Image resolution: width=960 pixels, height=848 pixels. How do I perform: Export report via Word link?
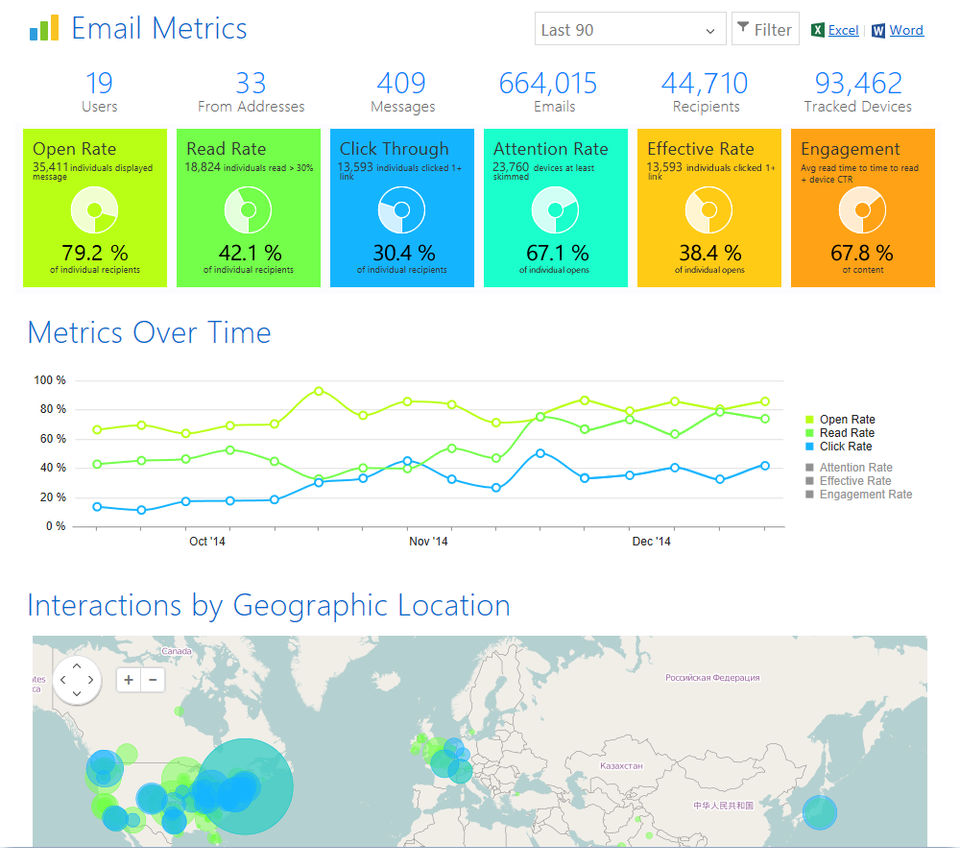[906, 30]
